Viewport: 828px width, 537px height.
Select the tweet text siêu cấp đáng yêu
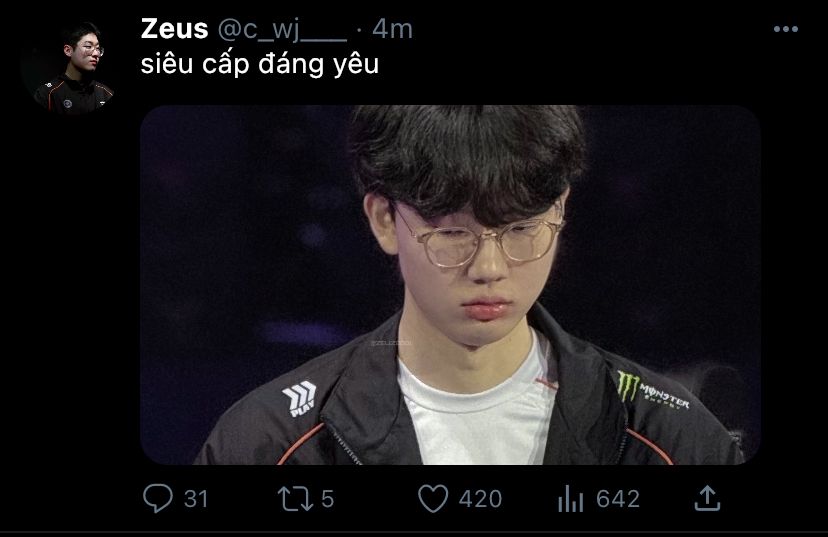tap(260, 64)
